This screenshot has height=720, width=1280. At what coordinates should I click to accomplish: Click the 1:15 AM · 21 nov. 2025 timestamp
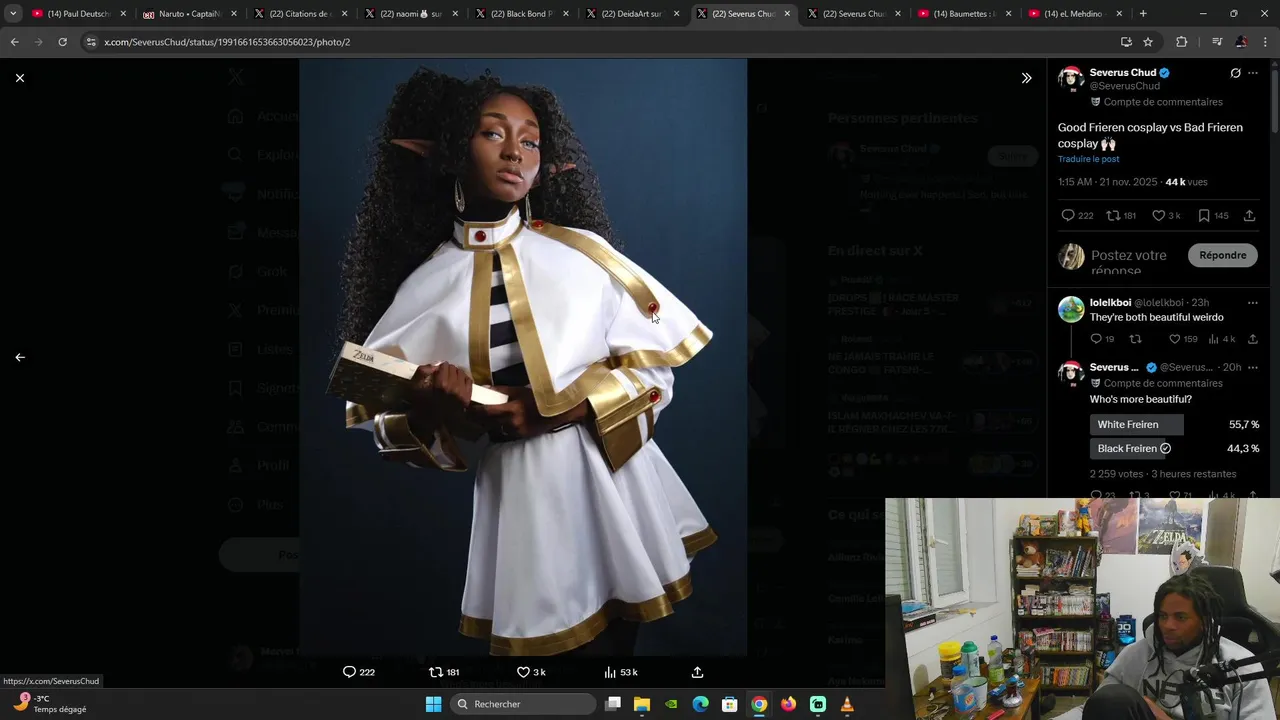point(1107,182)
